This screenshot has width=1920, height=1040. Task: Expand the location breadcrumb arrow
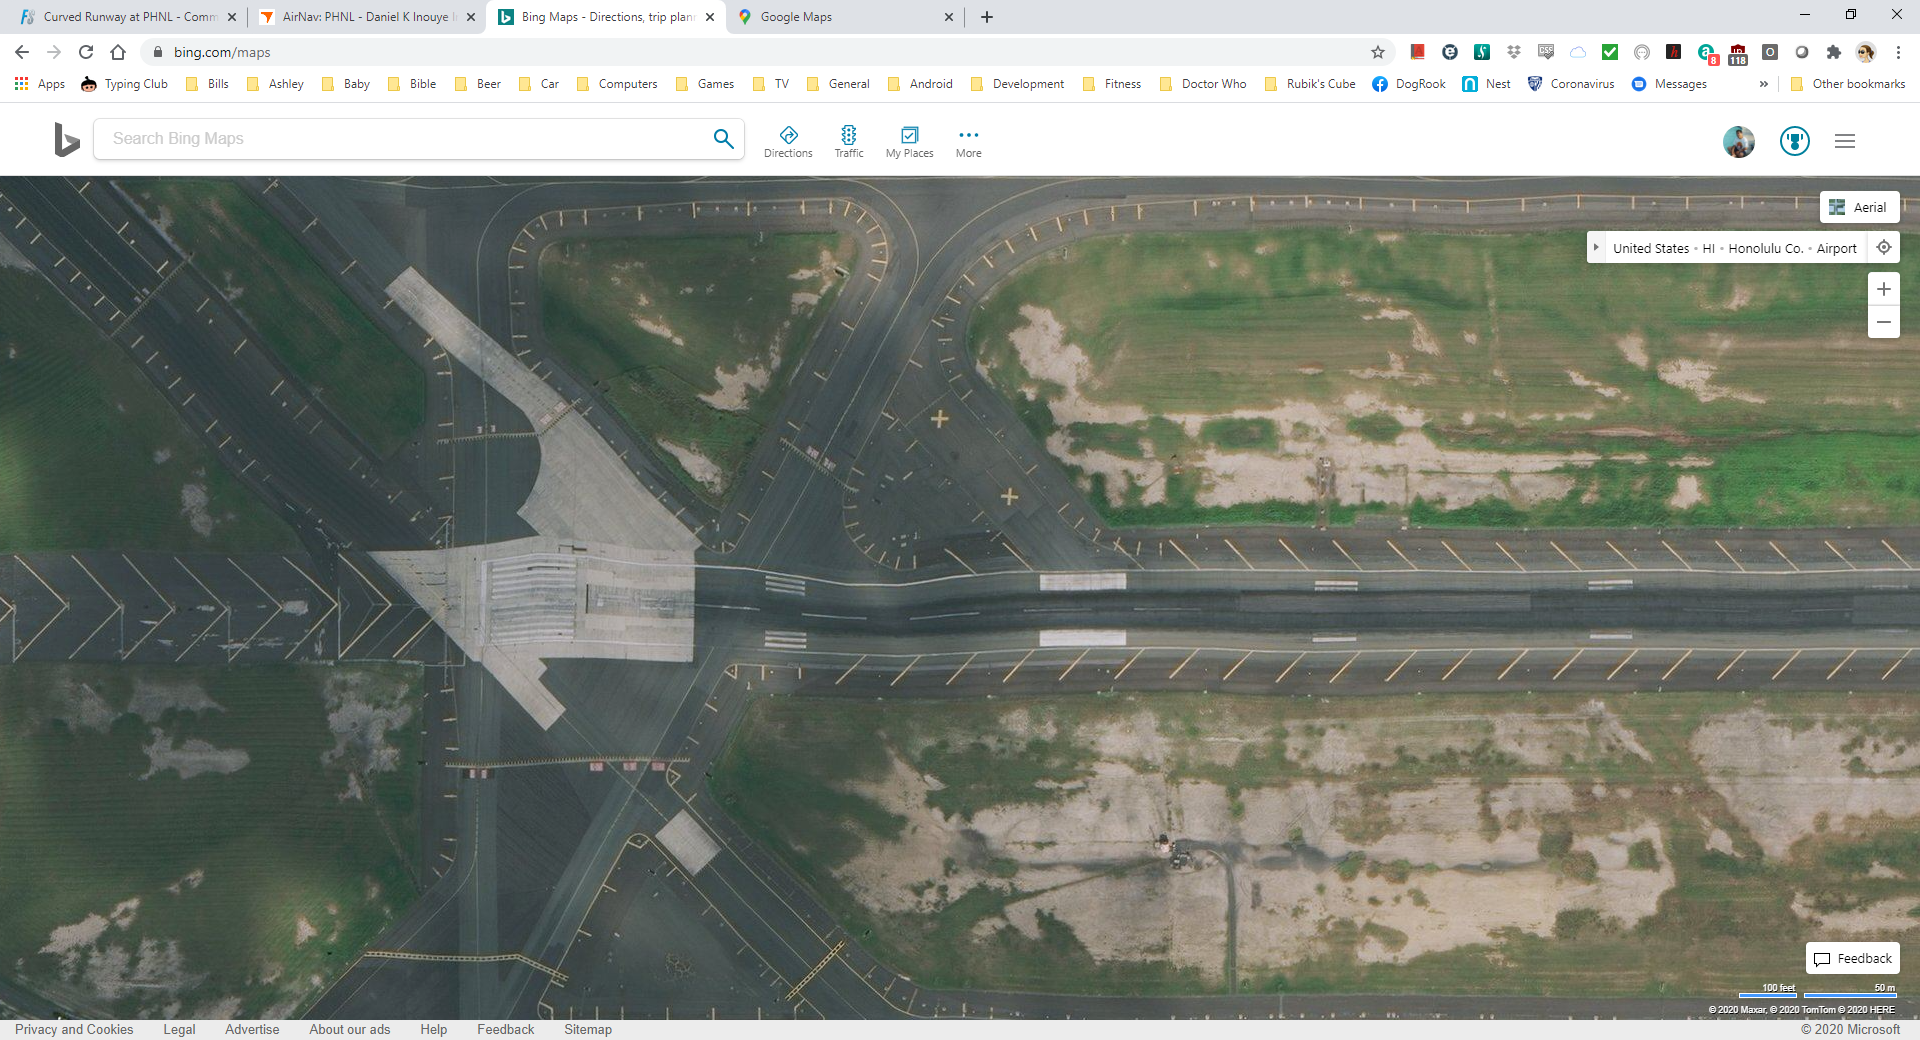click(x=1597, y=247)
